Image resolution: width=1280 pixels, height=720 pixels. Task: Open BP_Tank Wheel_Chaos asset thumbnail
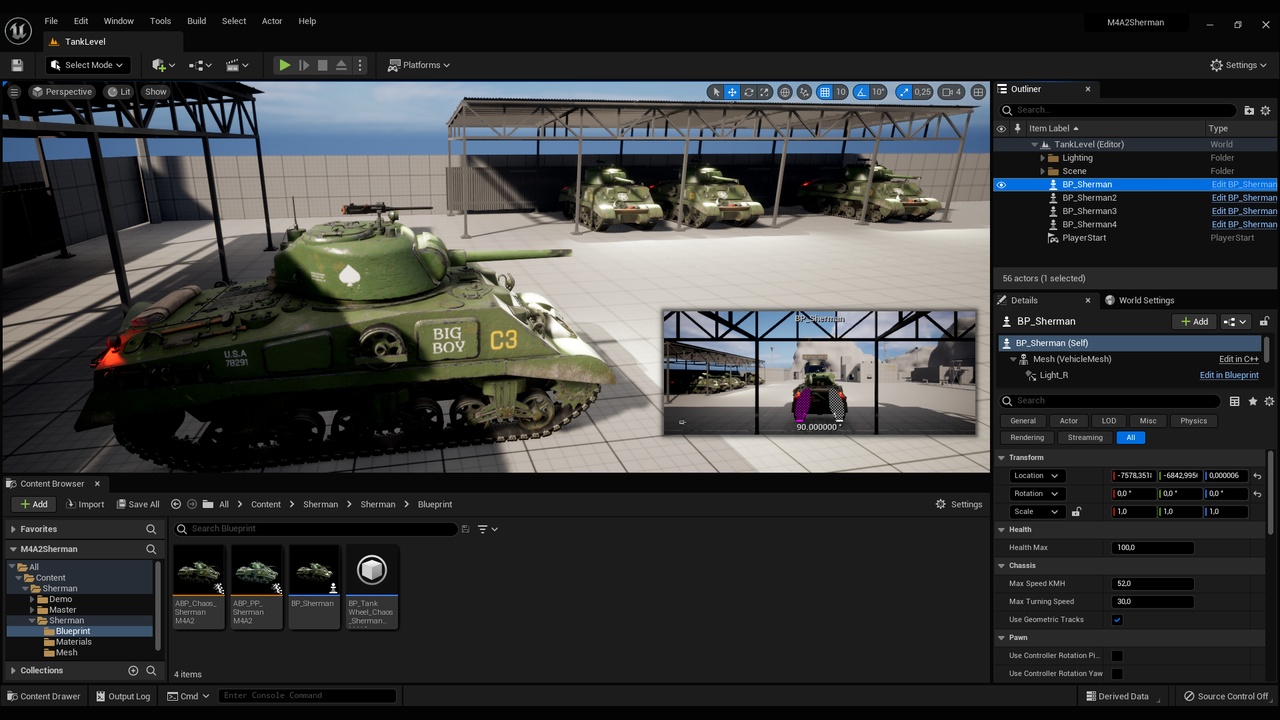point(372,571)
